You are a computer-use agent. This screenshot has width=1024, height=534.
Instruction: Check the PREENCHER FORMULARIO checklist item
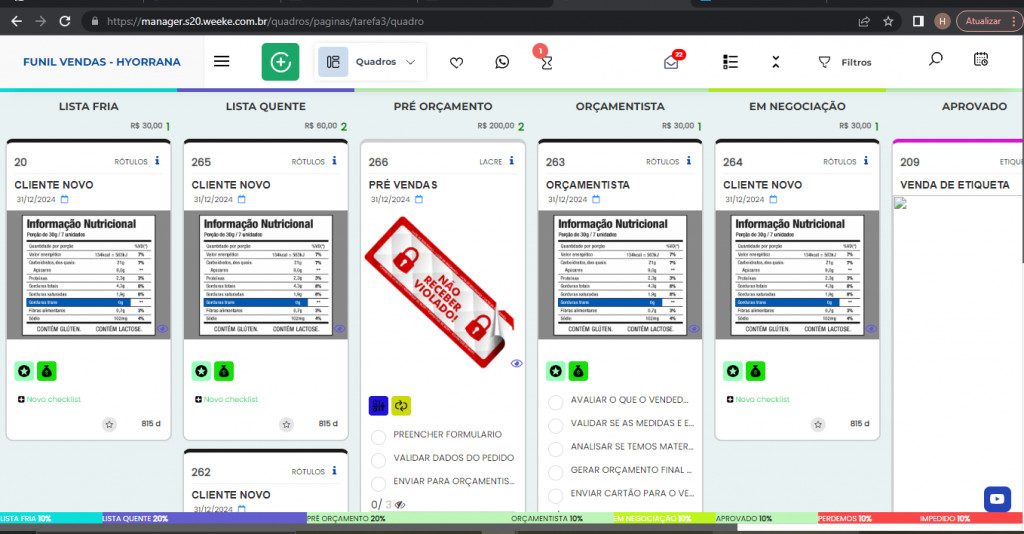[378, 437]
